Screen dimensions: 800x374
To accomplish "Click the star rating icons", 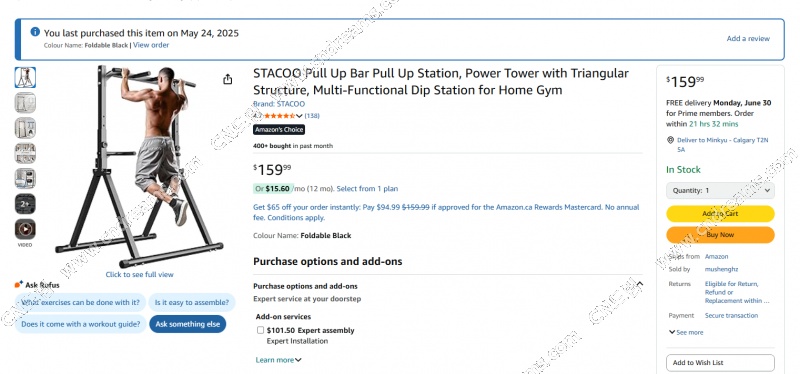I will click(x=280, y=116).
